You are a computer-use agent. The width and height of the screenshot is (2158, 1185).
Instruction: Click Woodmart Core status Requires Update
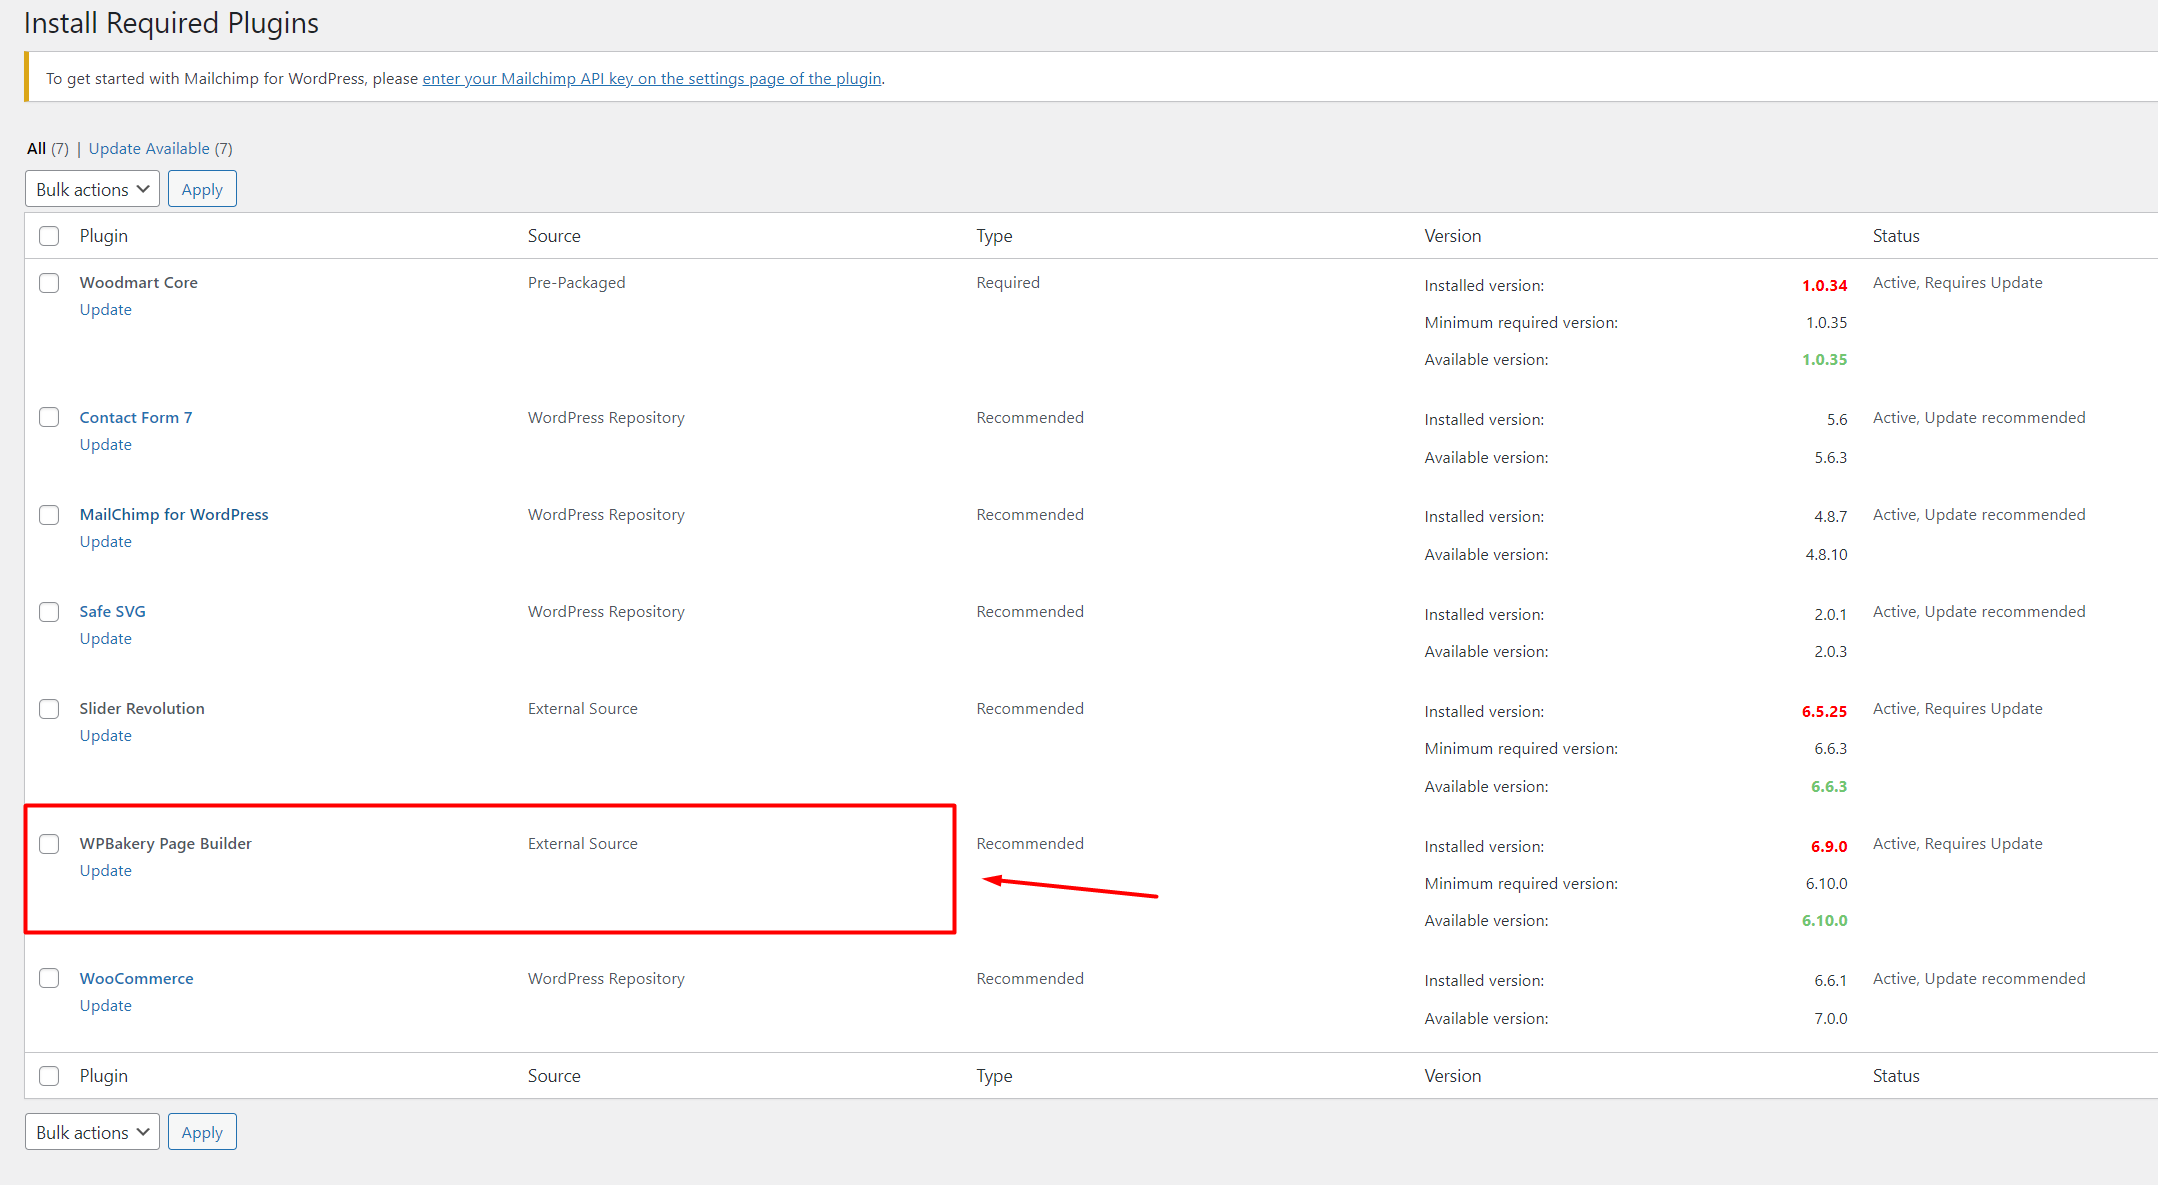tap(1957, 283)
